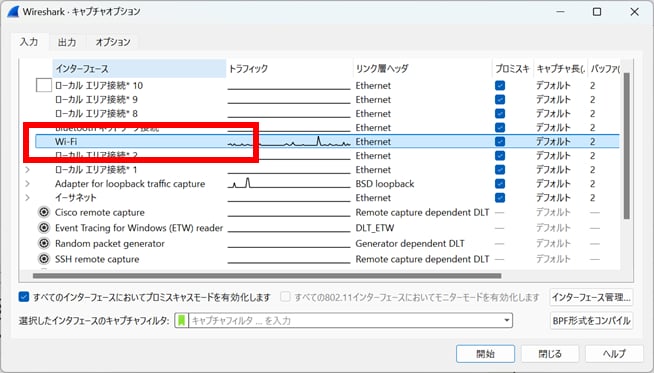Select the Wi-Fi interface row
Screen dimensions: 654x373
click(327, 141)
